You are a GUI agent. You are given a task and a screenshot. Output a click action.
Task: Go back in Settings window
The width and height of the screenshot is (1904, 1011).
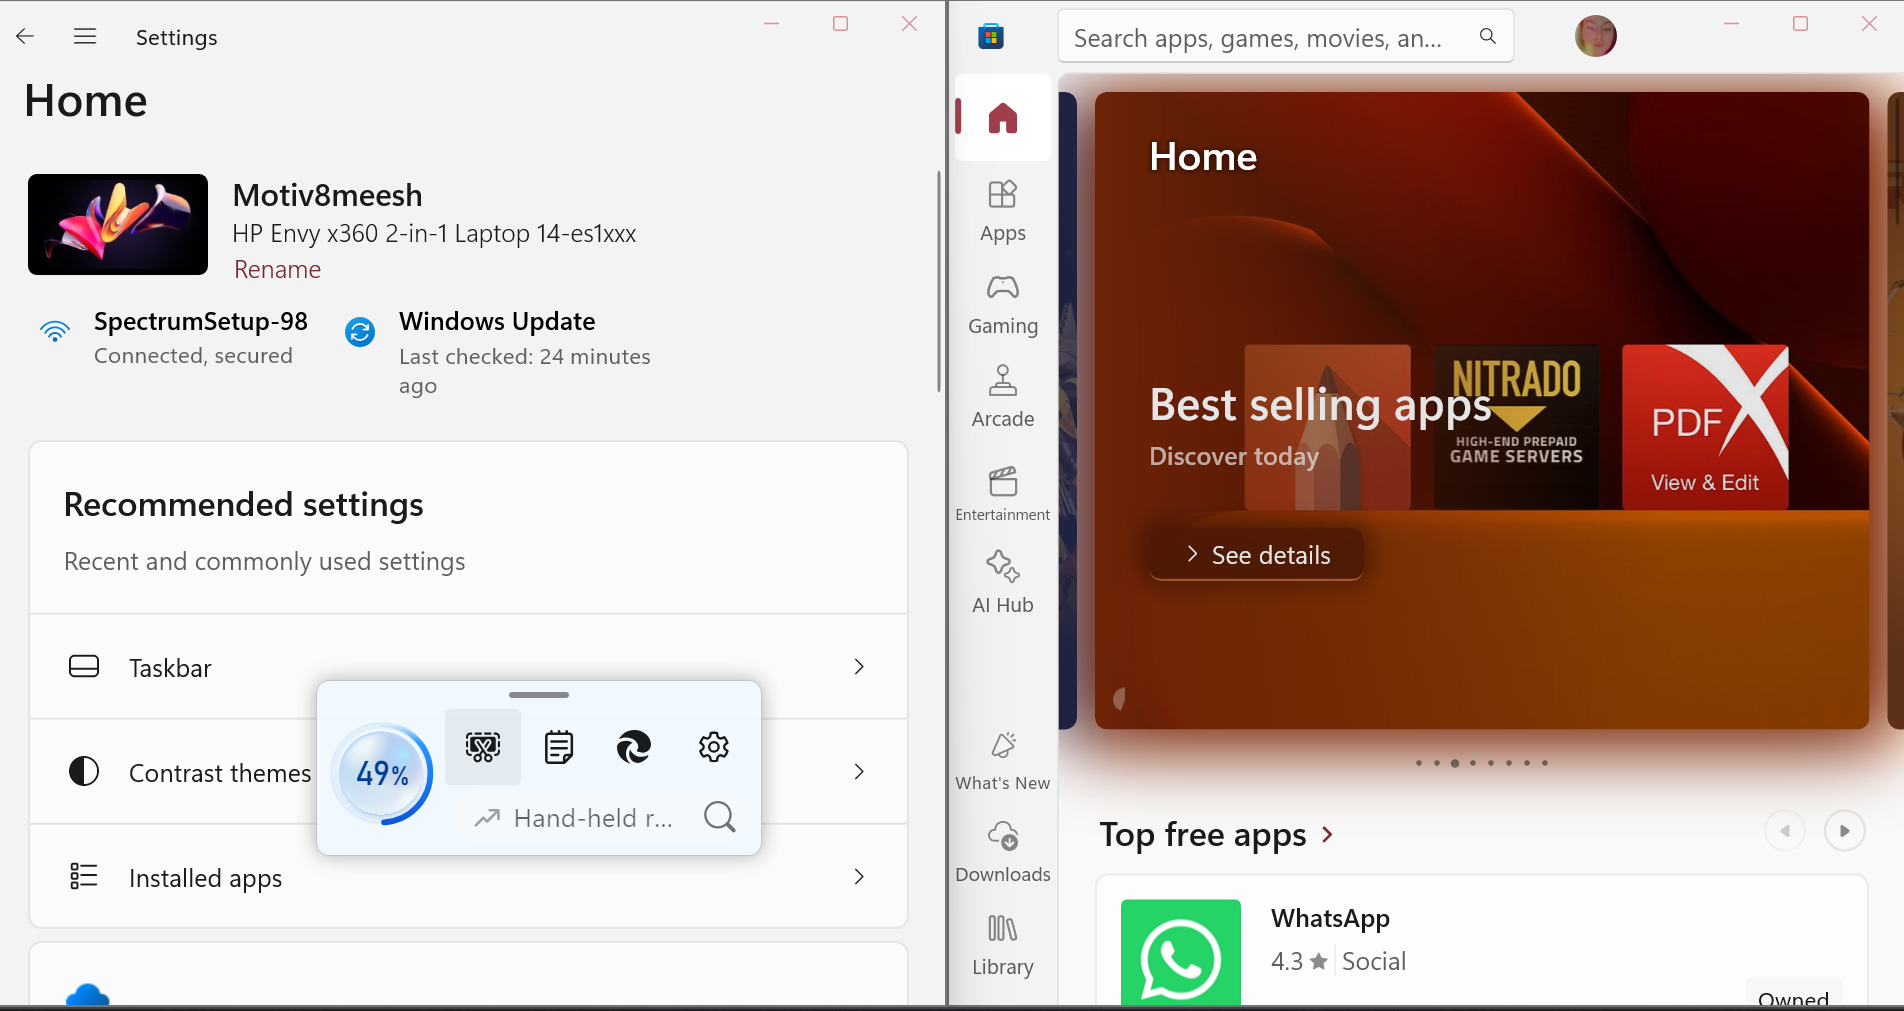(x=25, y=37)
